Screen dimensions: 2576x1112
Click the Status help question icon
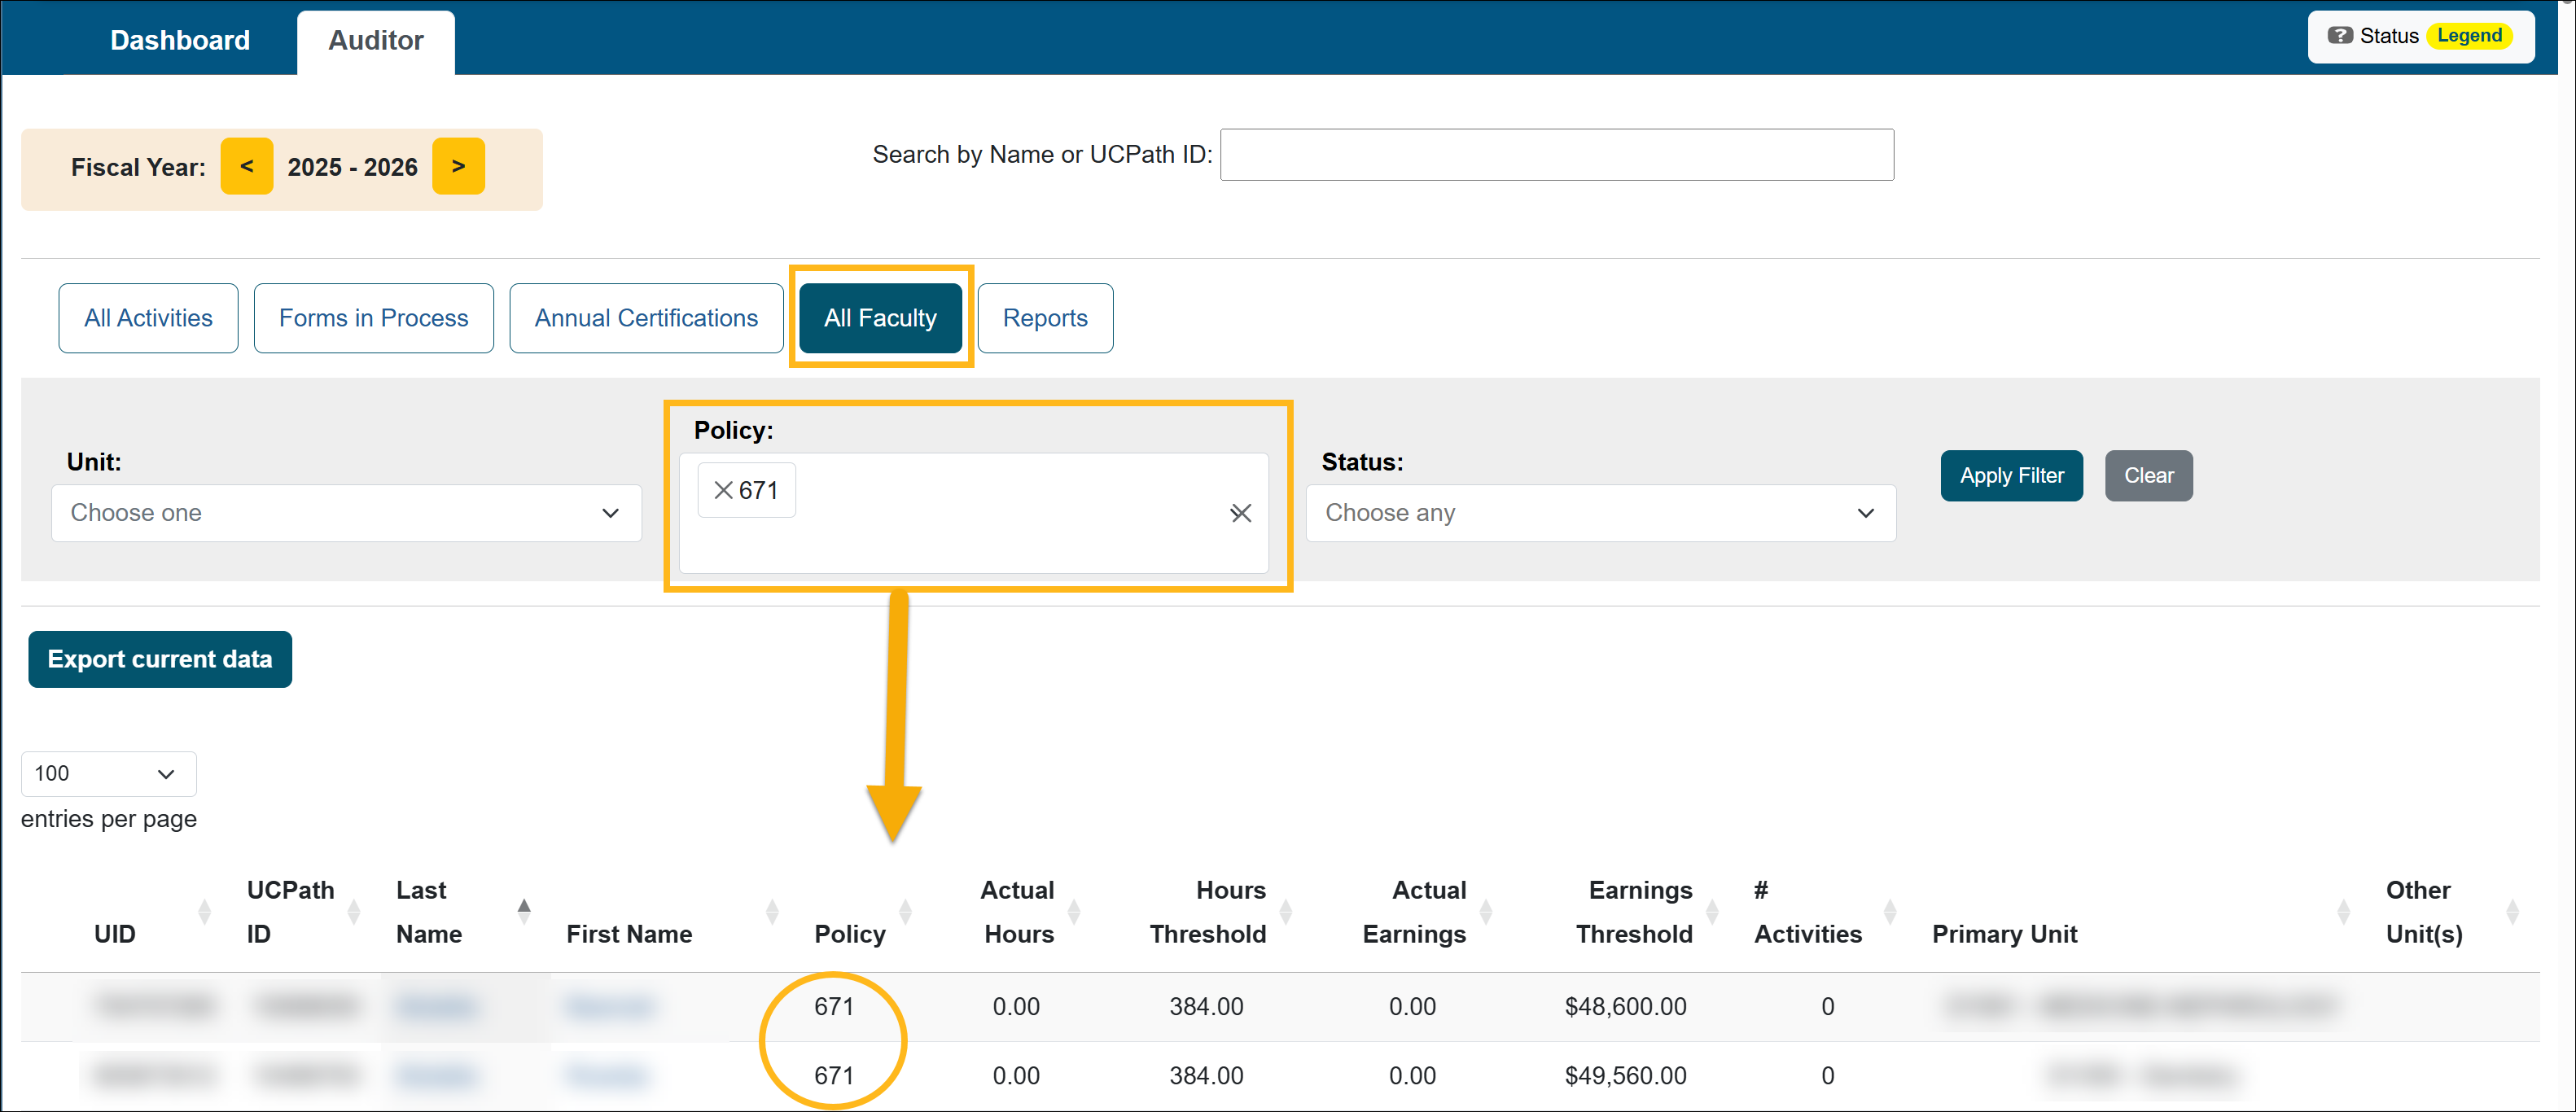pyautogui.click(x=2339, y=36)
